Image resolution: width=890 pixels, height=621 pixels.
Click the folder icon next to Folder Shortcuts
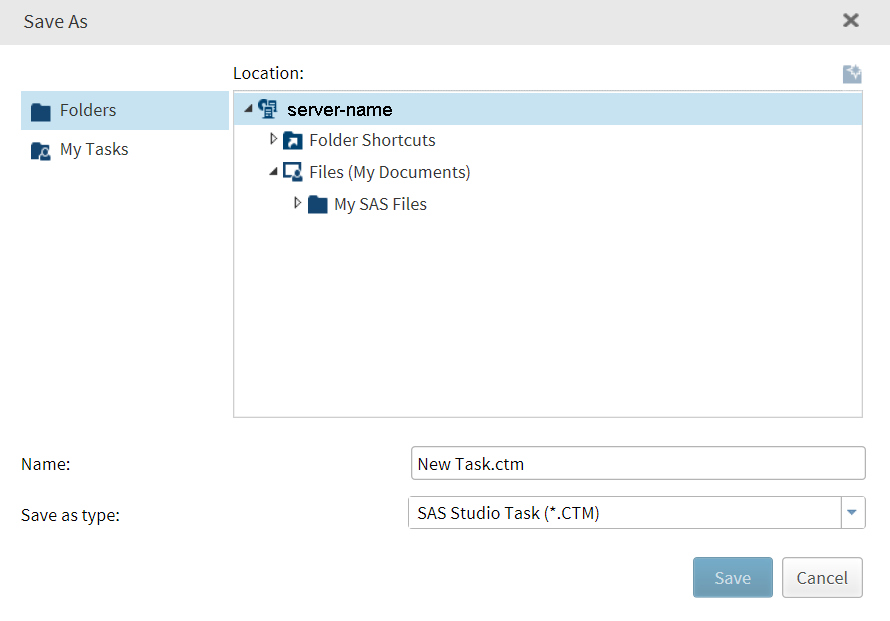coord(293,140)
